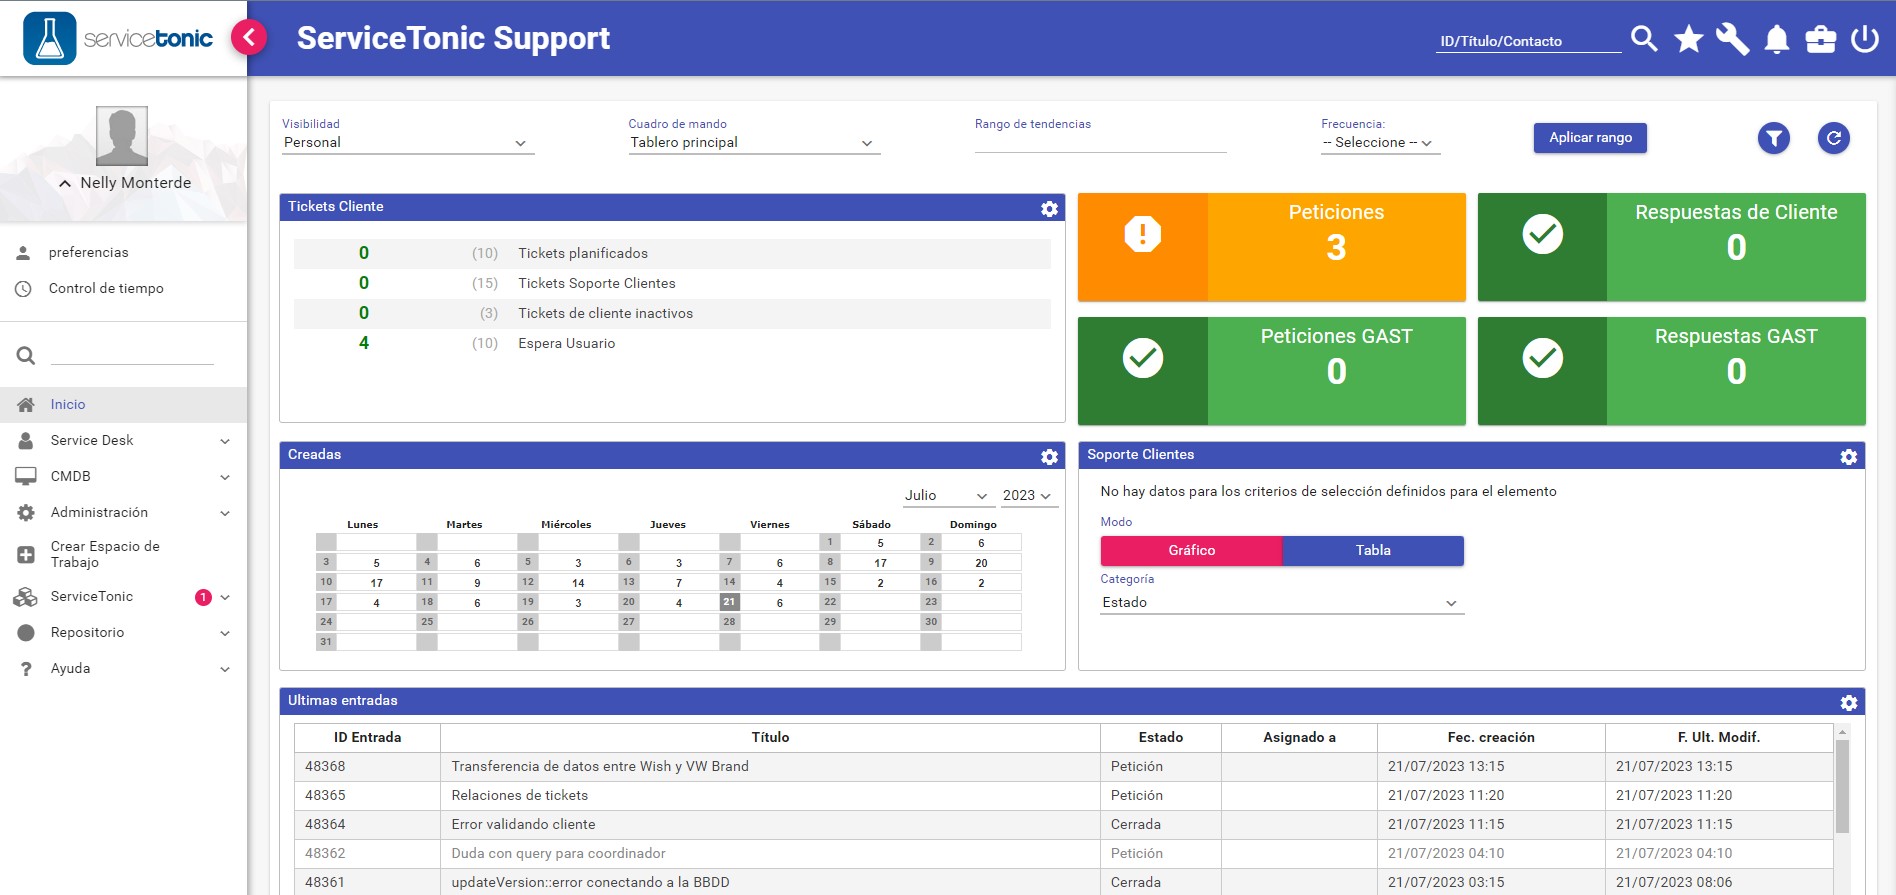Collapse Nelly Monterde user menu
Screen dimensions: 1896x895
(x=65, y=183)
